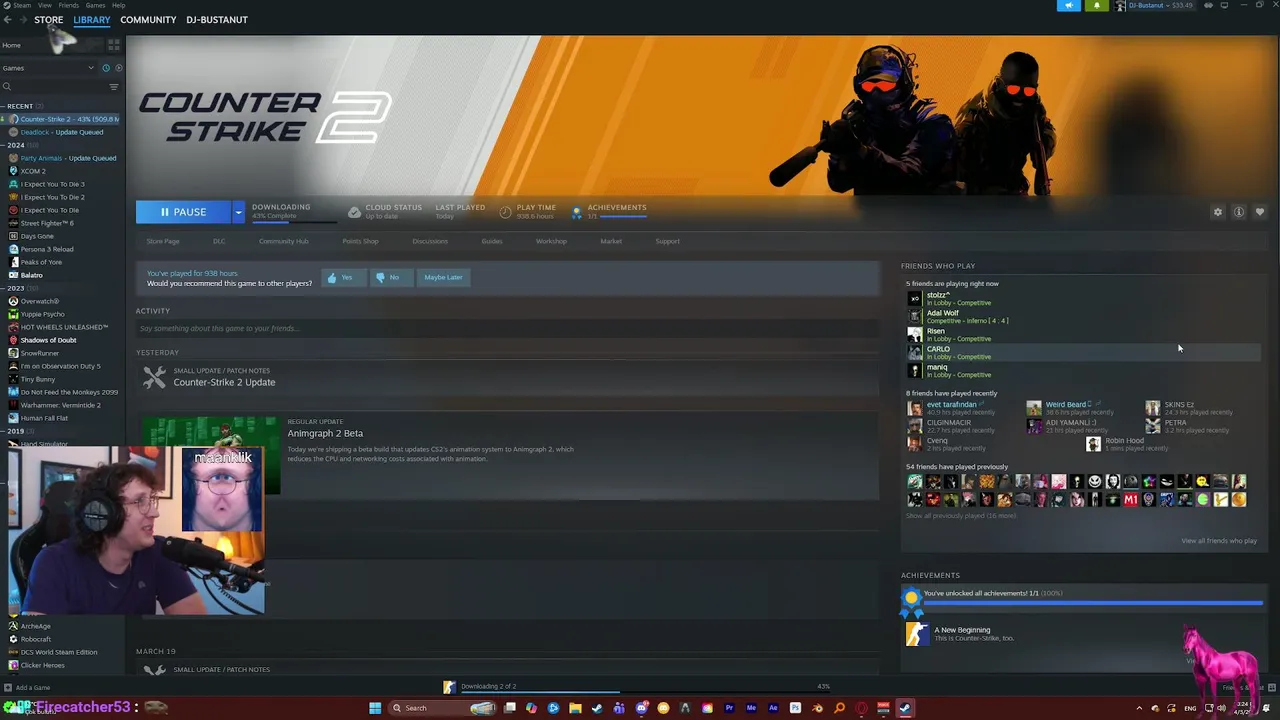Open the STORE tab
Image resolution: width=1280 pixels, height=720 pixels.
click(48, 20)
